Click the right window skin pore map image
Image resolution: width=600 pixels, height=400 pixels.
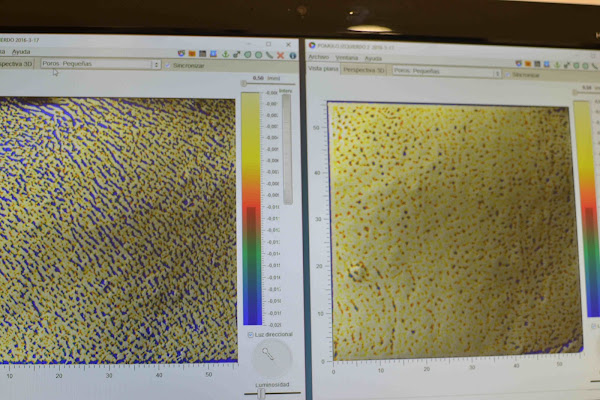point(455,232)
